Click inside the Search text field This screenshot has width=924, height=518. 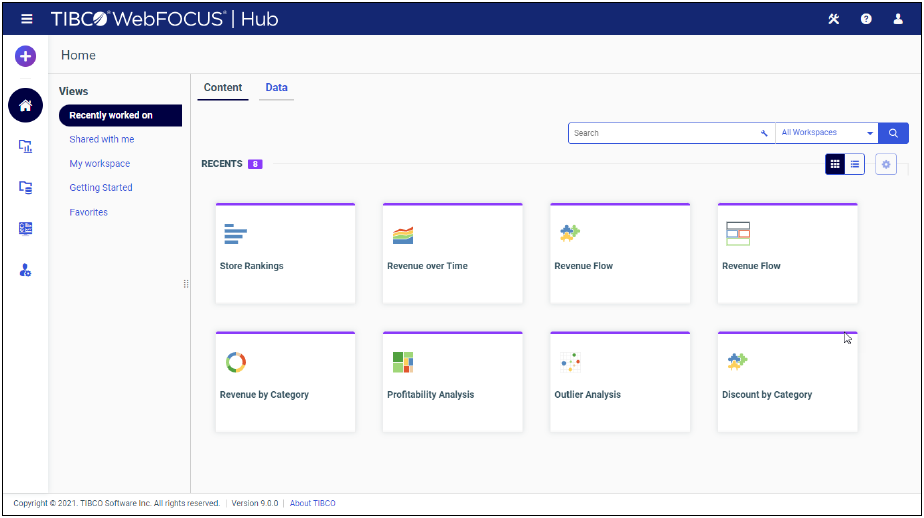pyautogui.click(x=660, y=133)
